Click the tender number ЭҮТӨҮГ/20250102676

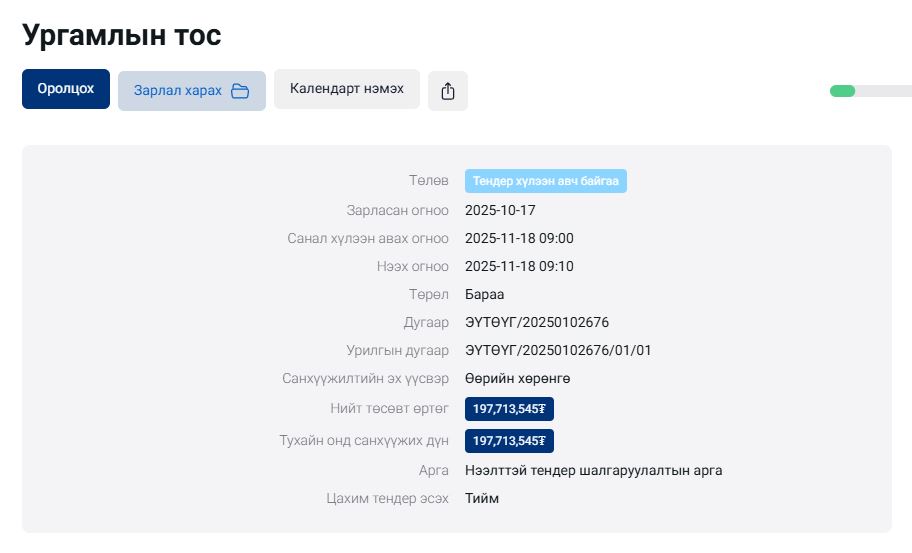(x=536, y=323)
